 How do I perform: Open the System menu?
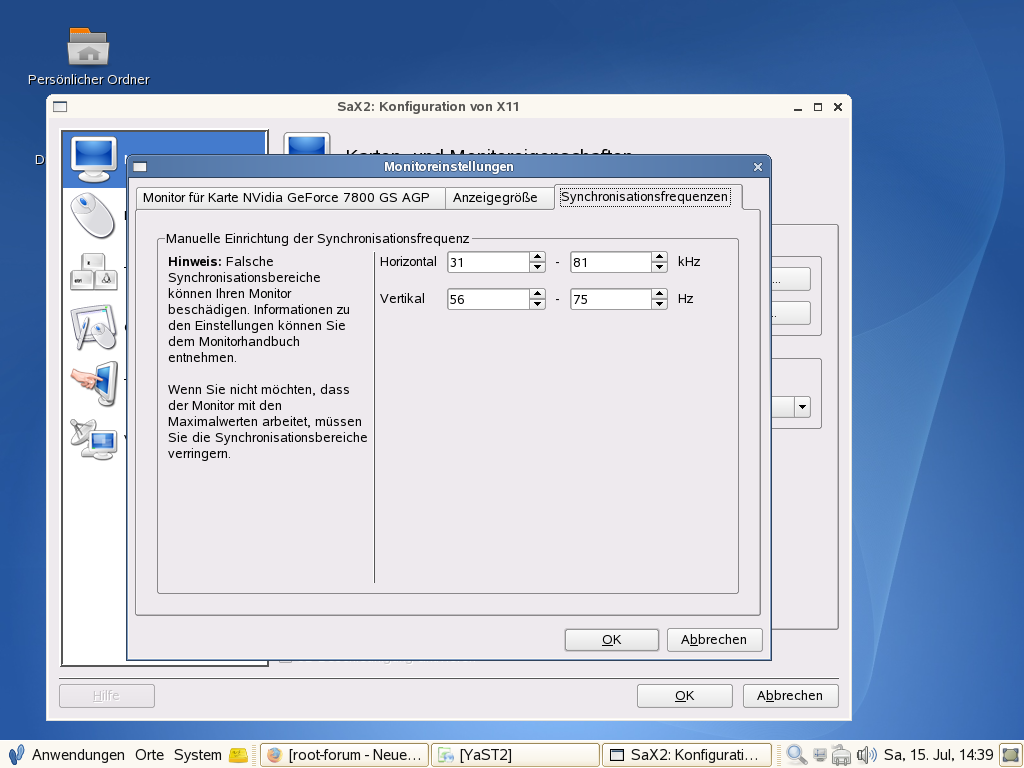pyautogui.click(x=197, y=755)
